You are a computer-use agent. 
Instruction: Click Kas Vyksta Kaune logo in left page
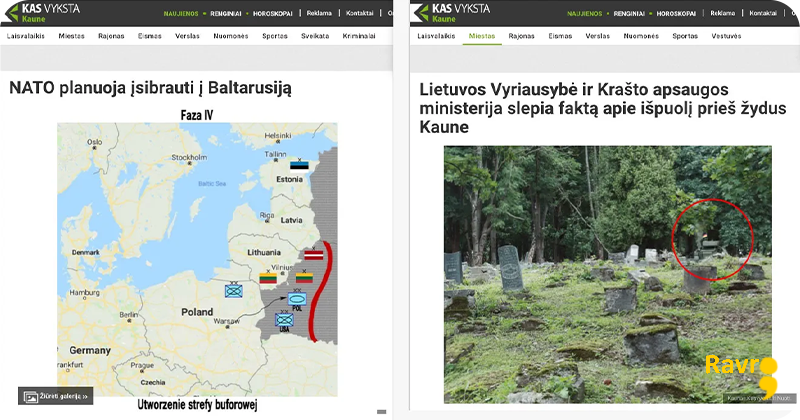pyautogui.click(x=42, y=13)
